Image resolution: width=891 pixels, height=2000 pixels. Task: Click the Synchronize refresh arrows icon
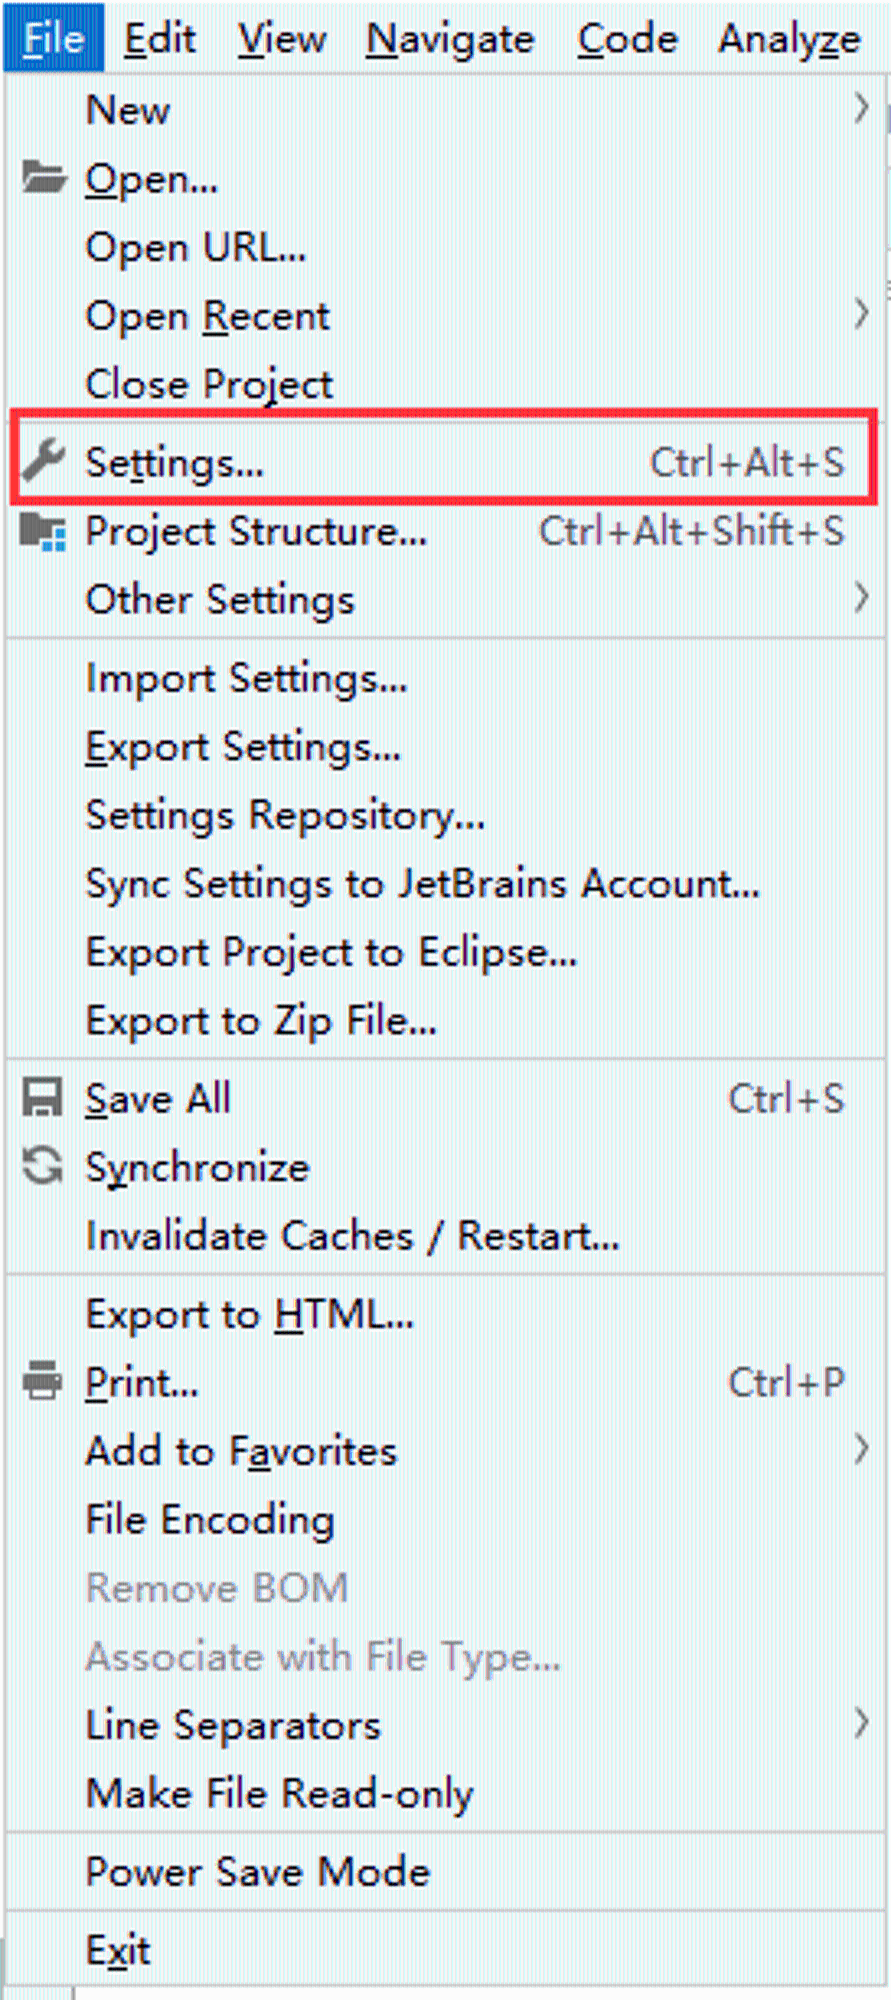[43, 1166]
